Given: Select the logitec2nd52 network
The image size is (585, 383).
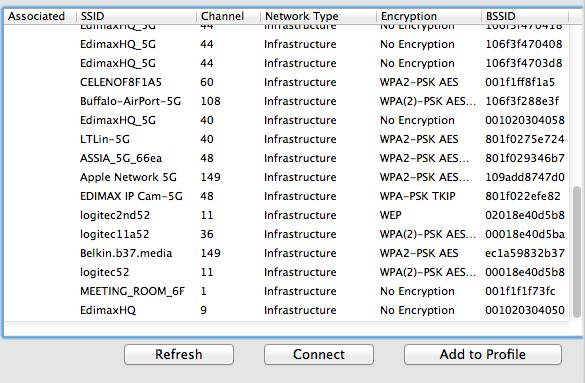Looking at the screenshot, I should pyautogui.click(x=287, y=215).
